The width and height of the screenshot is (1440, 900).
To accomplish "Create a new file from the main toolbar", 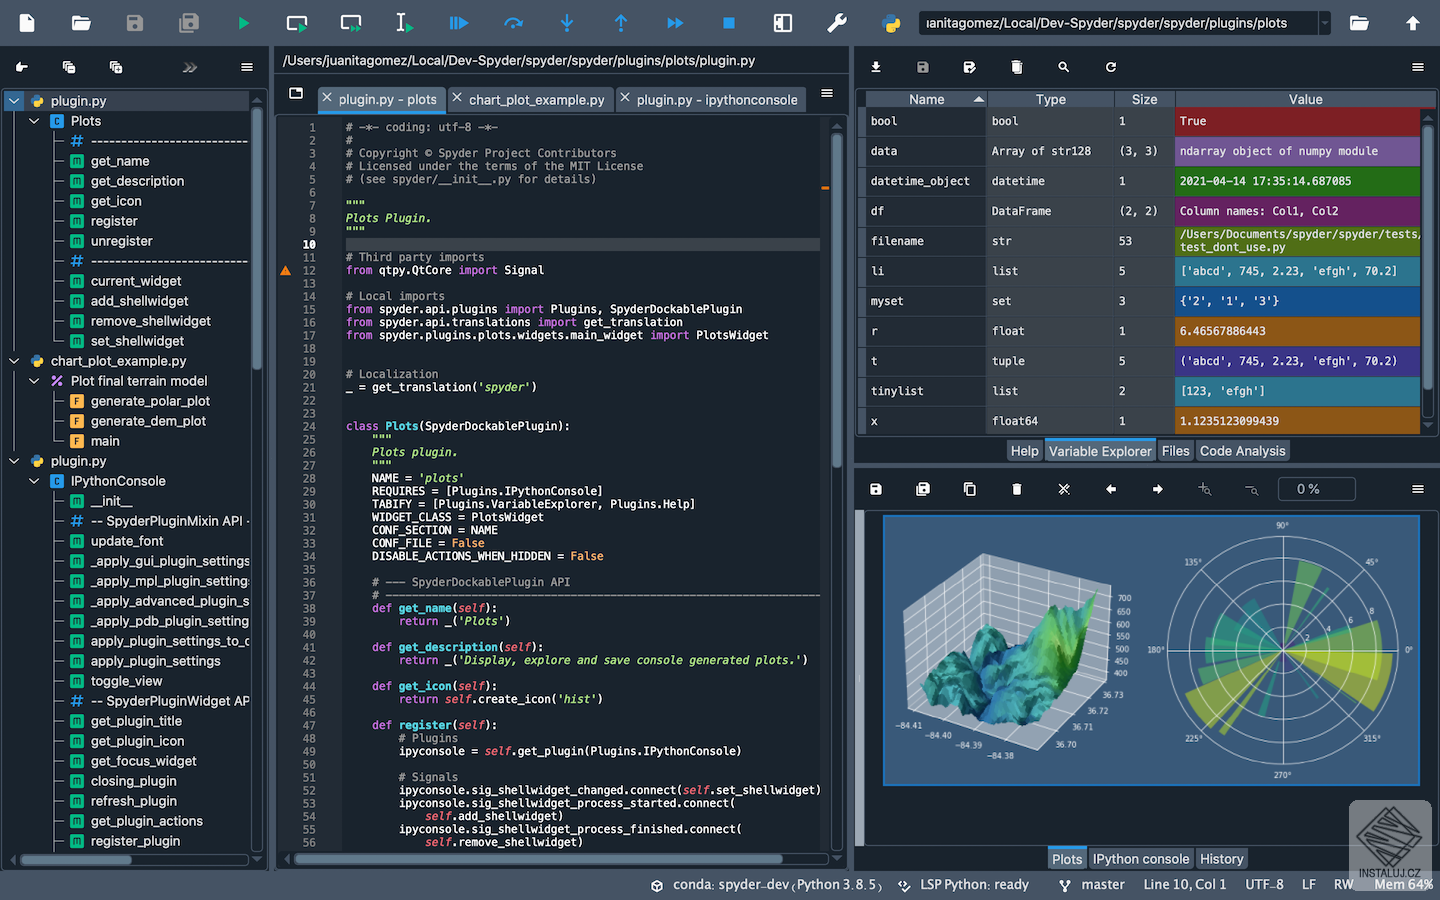I will 27,23.
